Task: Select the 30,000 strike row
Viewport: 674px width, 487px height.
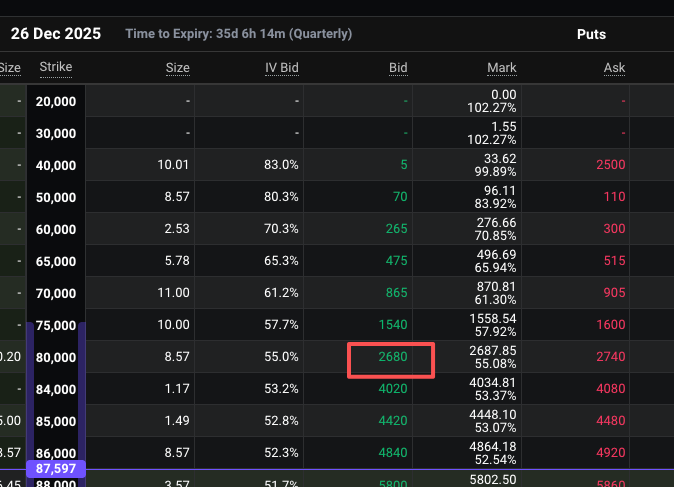Action: 56,133
